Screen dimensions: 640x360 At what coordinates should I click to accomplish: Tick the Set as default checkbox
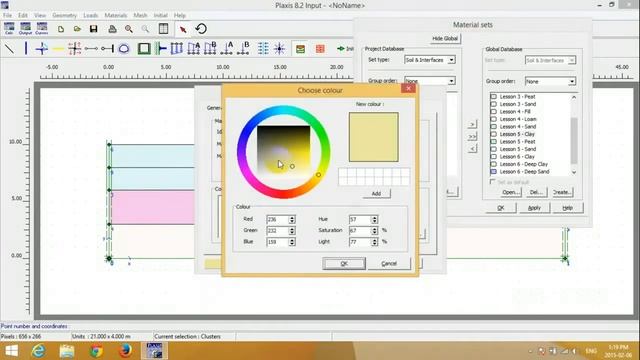point(493,182)
